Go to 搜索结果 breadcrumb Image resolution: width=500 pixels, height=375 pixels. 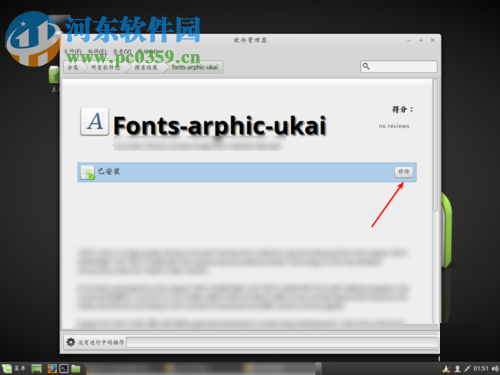tap(146, 67)
